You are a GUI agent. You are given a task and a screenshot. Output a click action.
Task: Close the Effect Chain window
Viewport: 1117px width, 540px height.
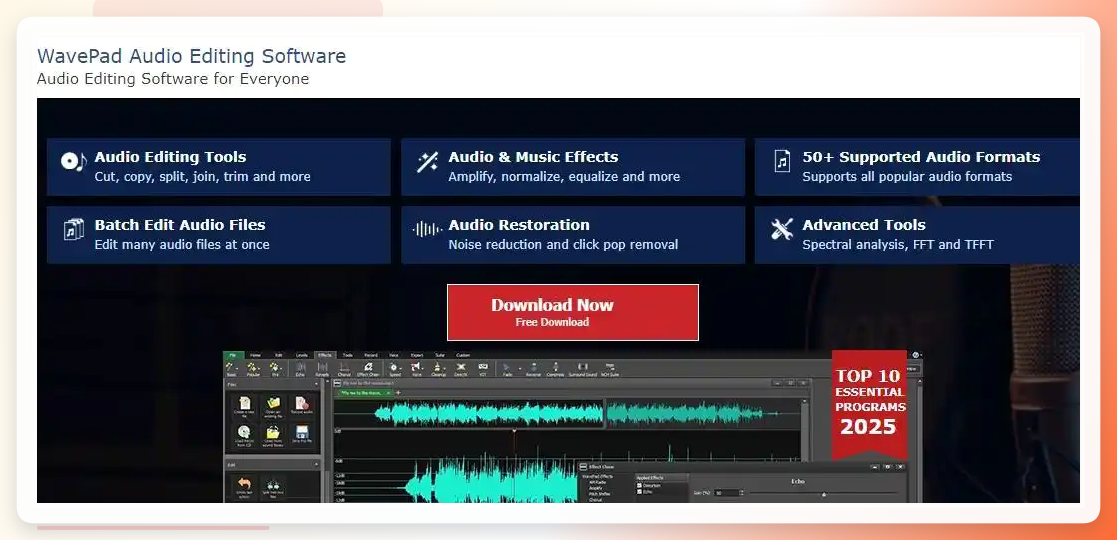pos(900,467)
